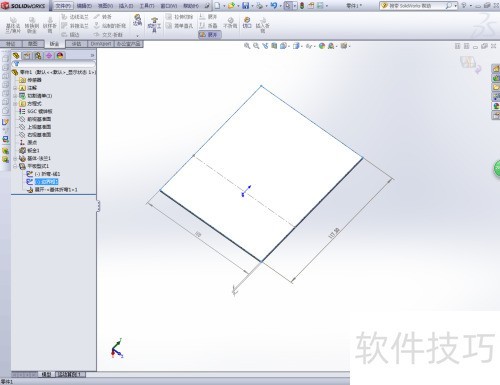Expand the Base-Flange1 tree node
This screenshot has width=500, height=385.
(x=15, y=158)
